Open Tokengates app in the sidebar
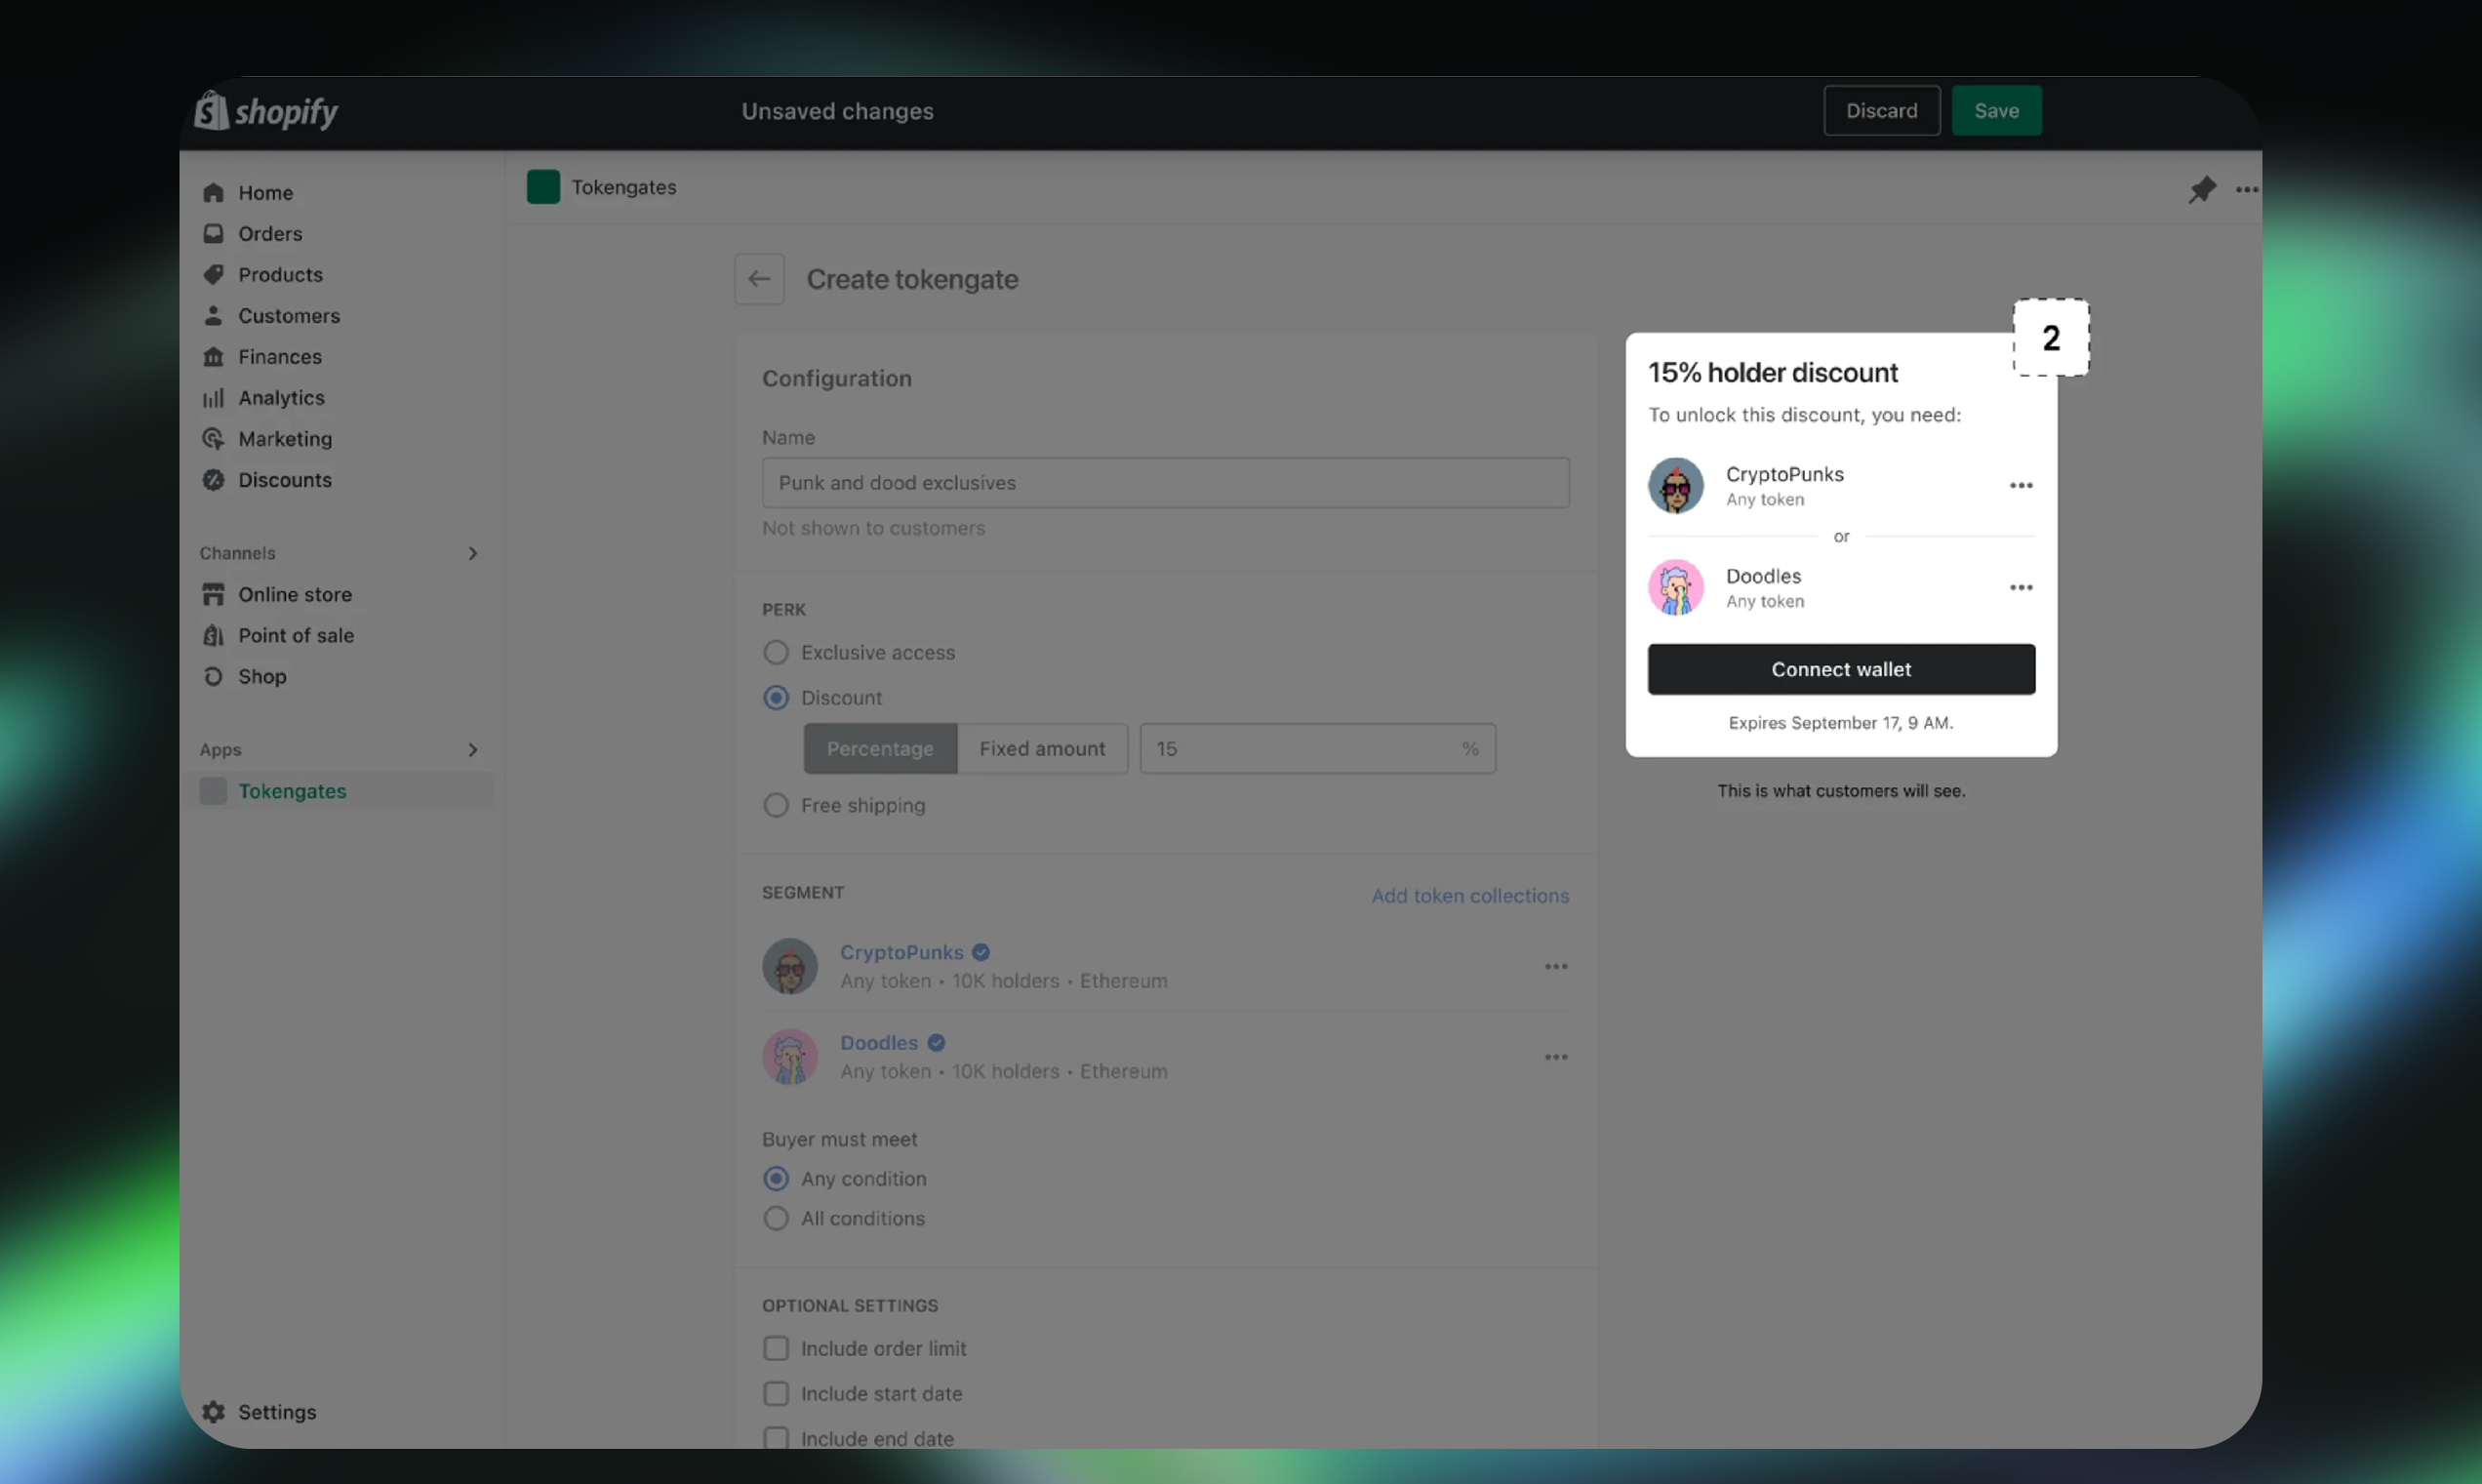 340,790
